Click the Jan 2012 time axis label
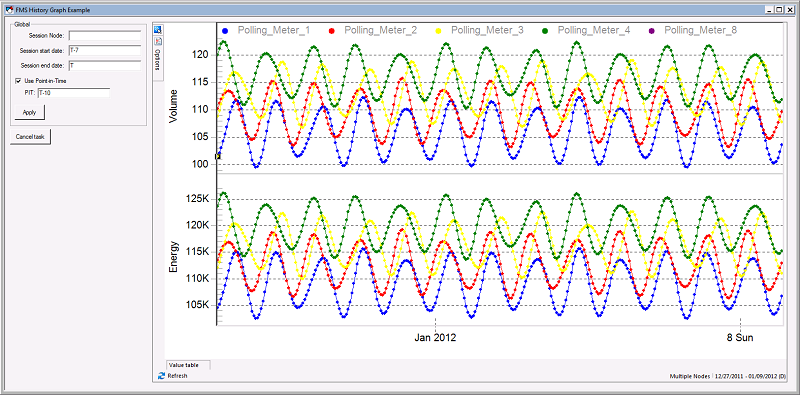800x395 pixels. point(435,337)
